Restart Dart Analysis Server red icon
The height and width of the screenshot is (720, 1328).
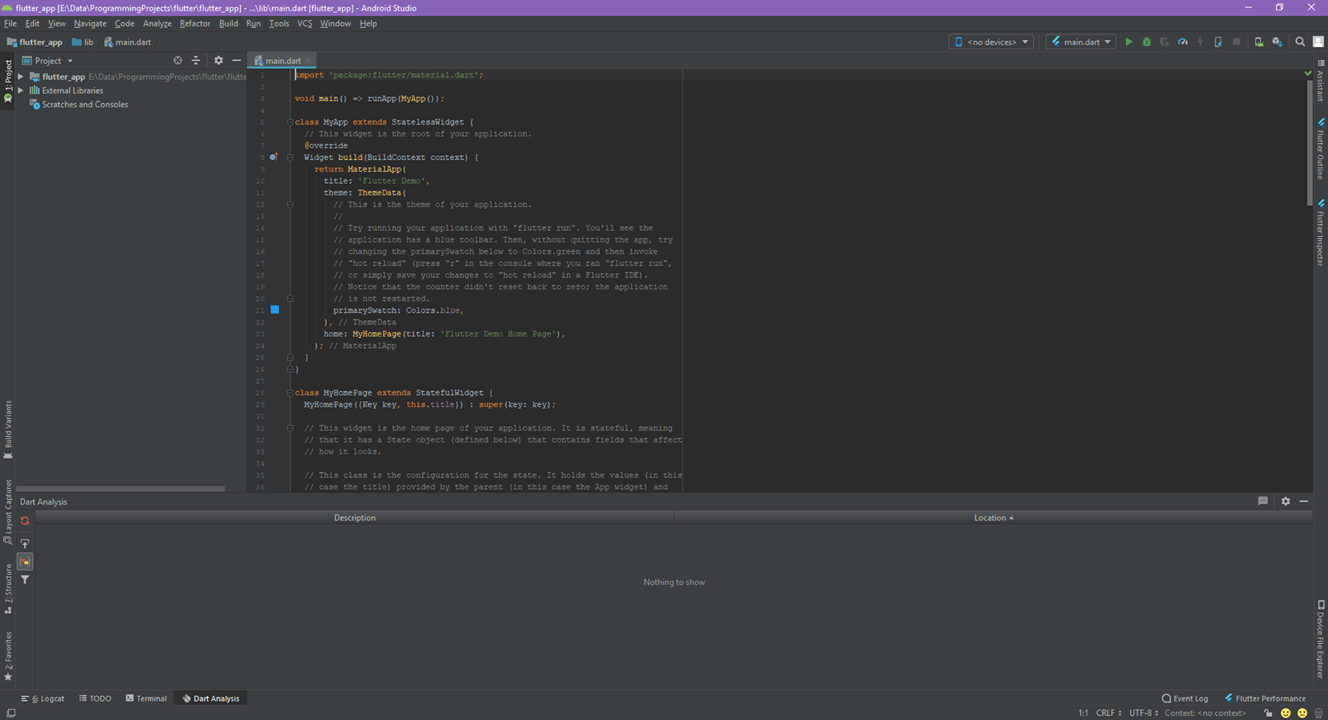pos(25,521)
